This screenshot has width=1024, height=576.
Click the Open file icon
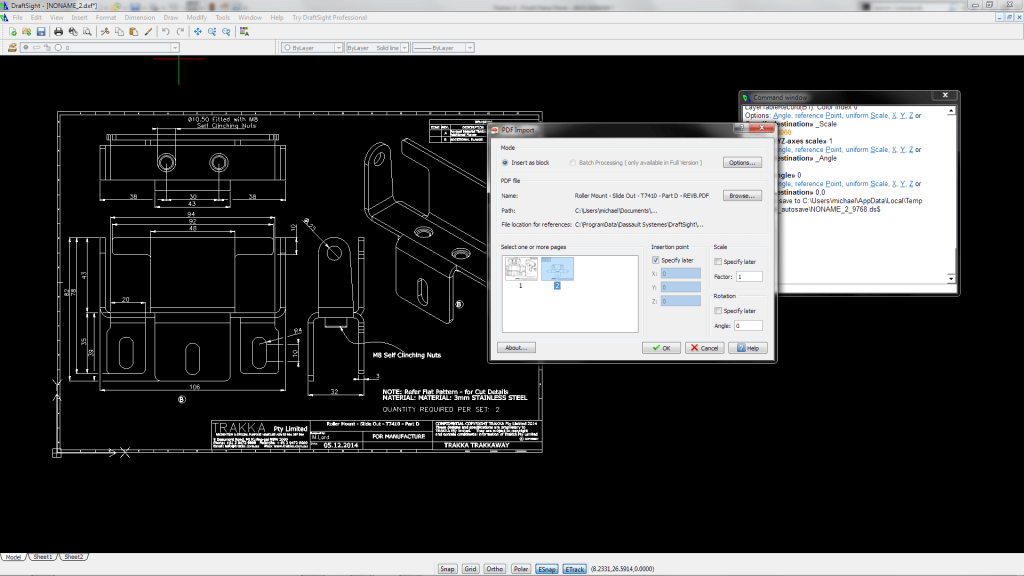[x=27, y=32]
